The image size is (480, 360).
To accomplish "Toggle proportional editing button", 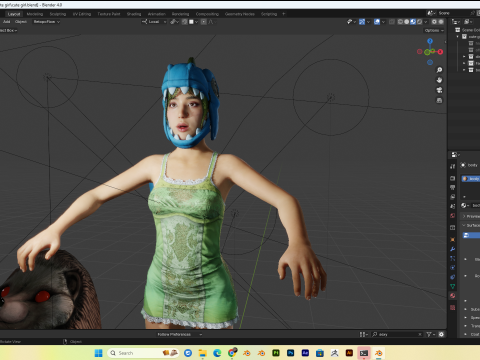I will [204, 22].
